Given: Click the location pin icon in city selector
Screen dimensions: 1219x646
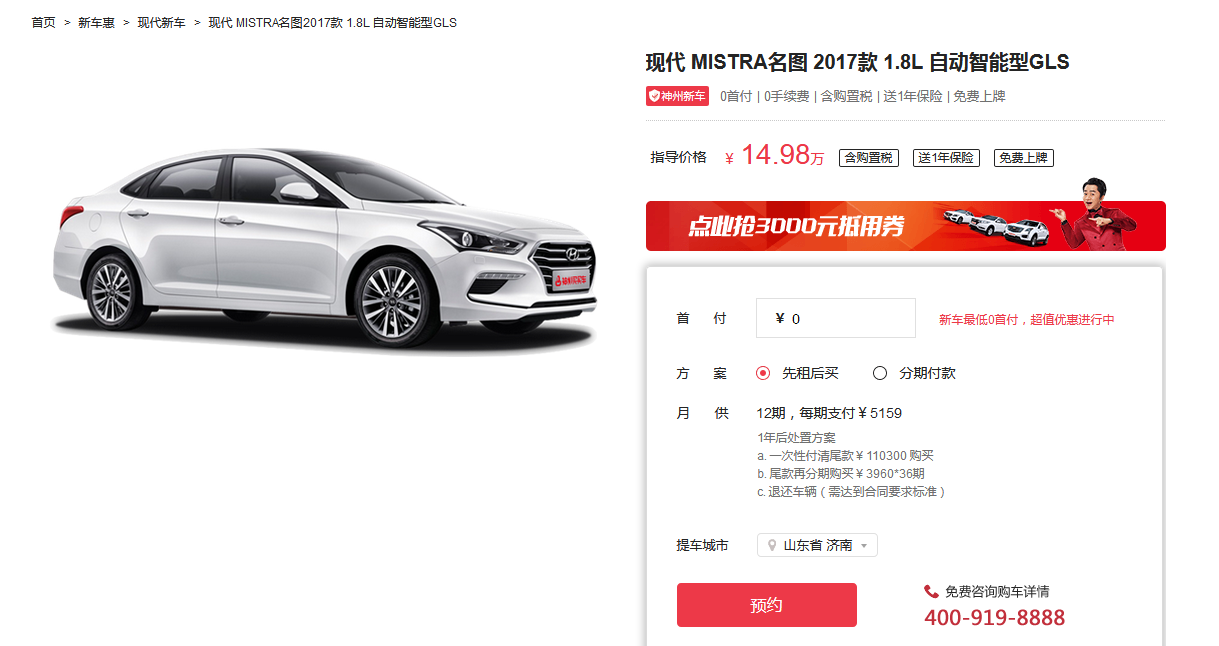Looking at the screenshot, I should [x=771, y=545].
